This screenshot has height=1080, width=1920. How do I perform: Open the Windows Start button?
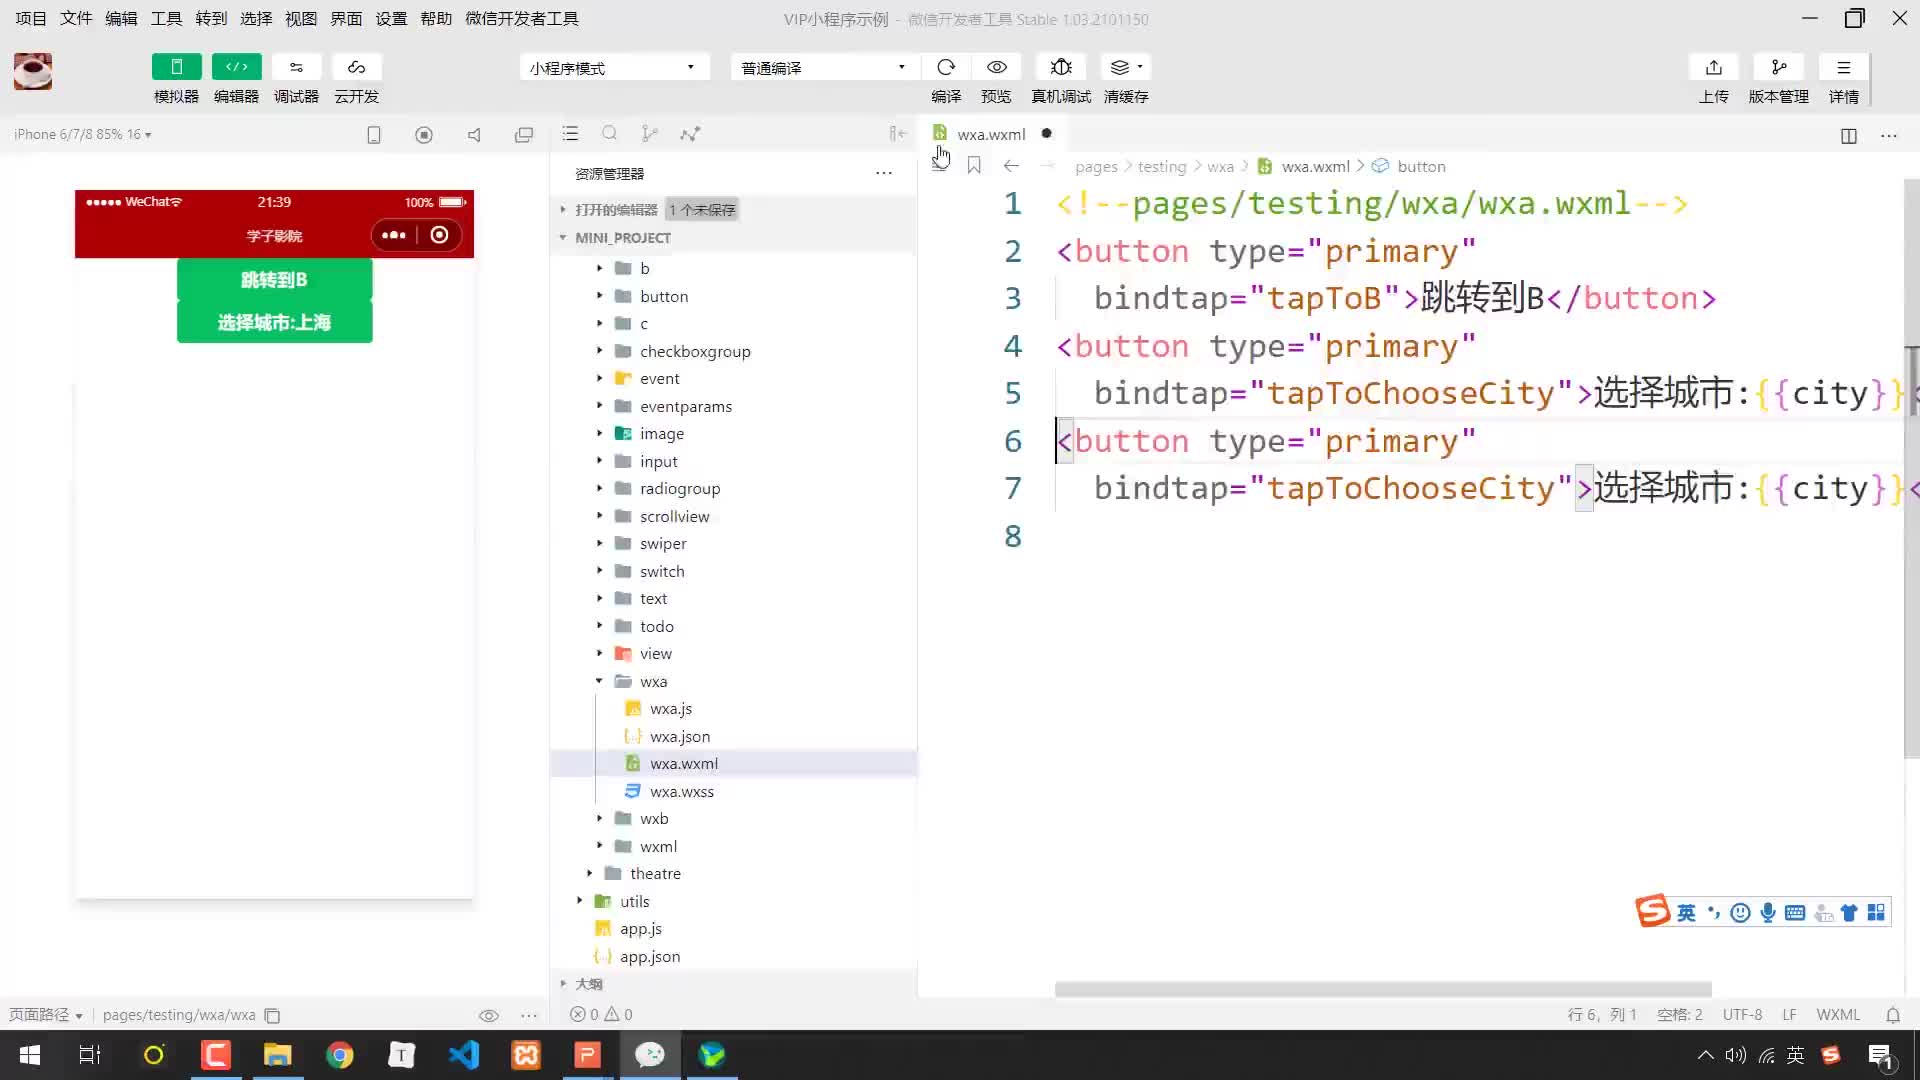[x=30, y=1055]
